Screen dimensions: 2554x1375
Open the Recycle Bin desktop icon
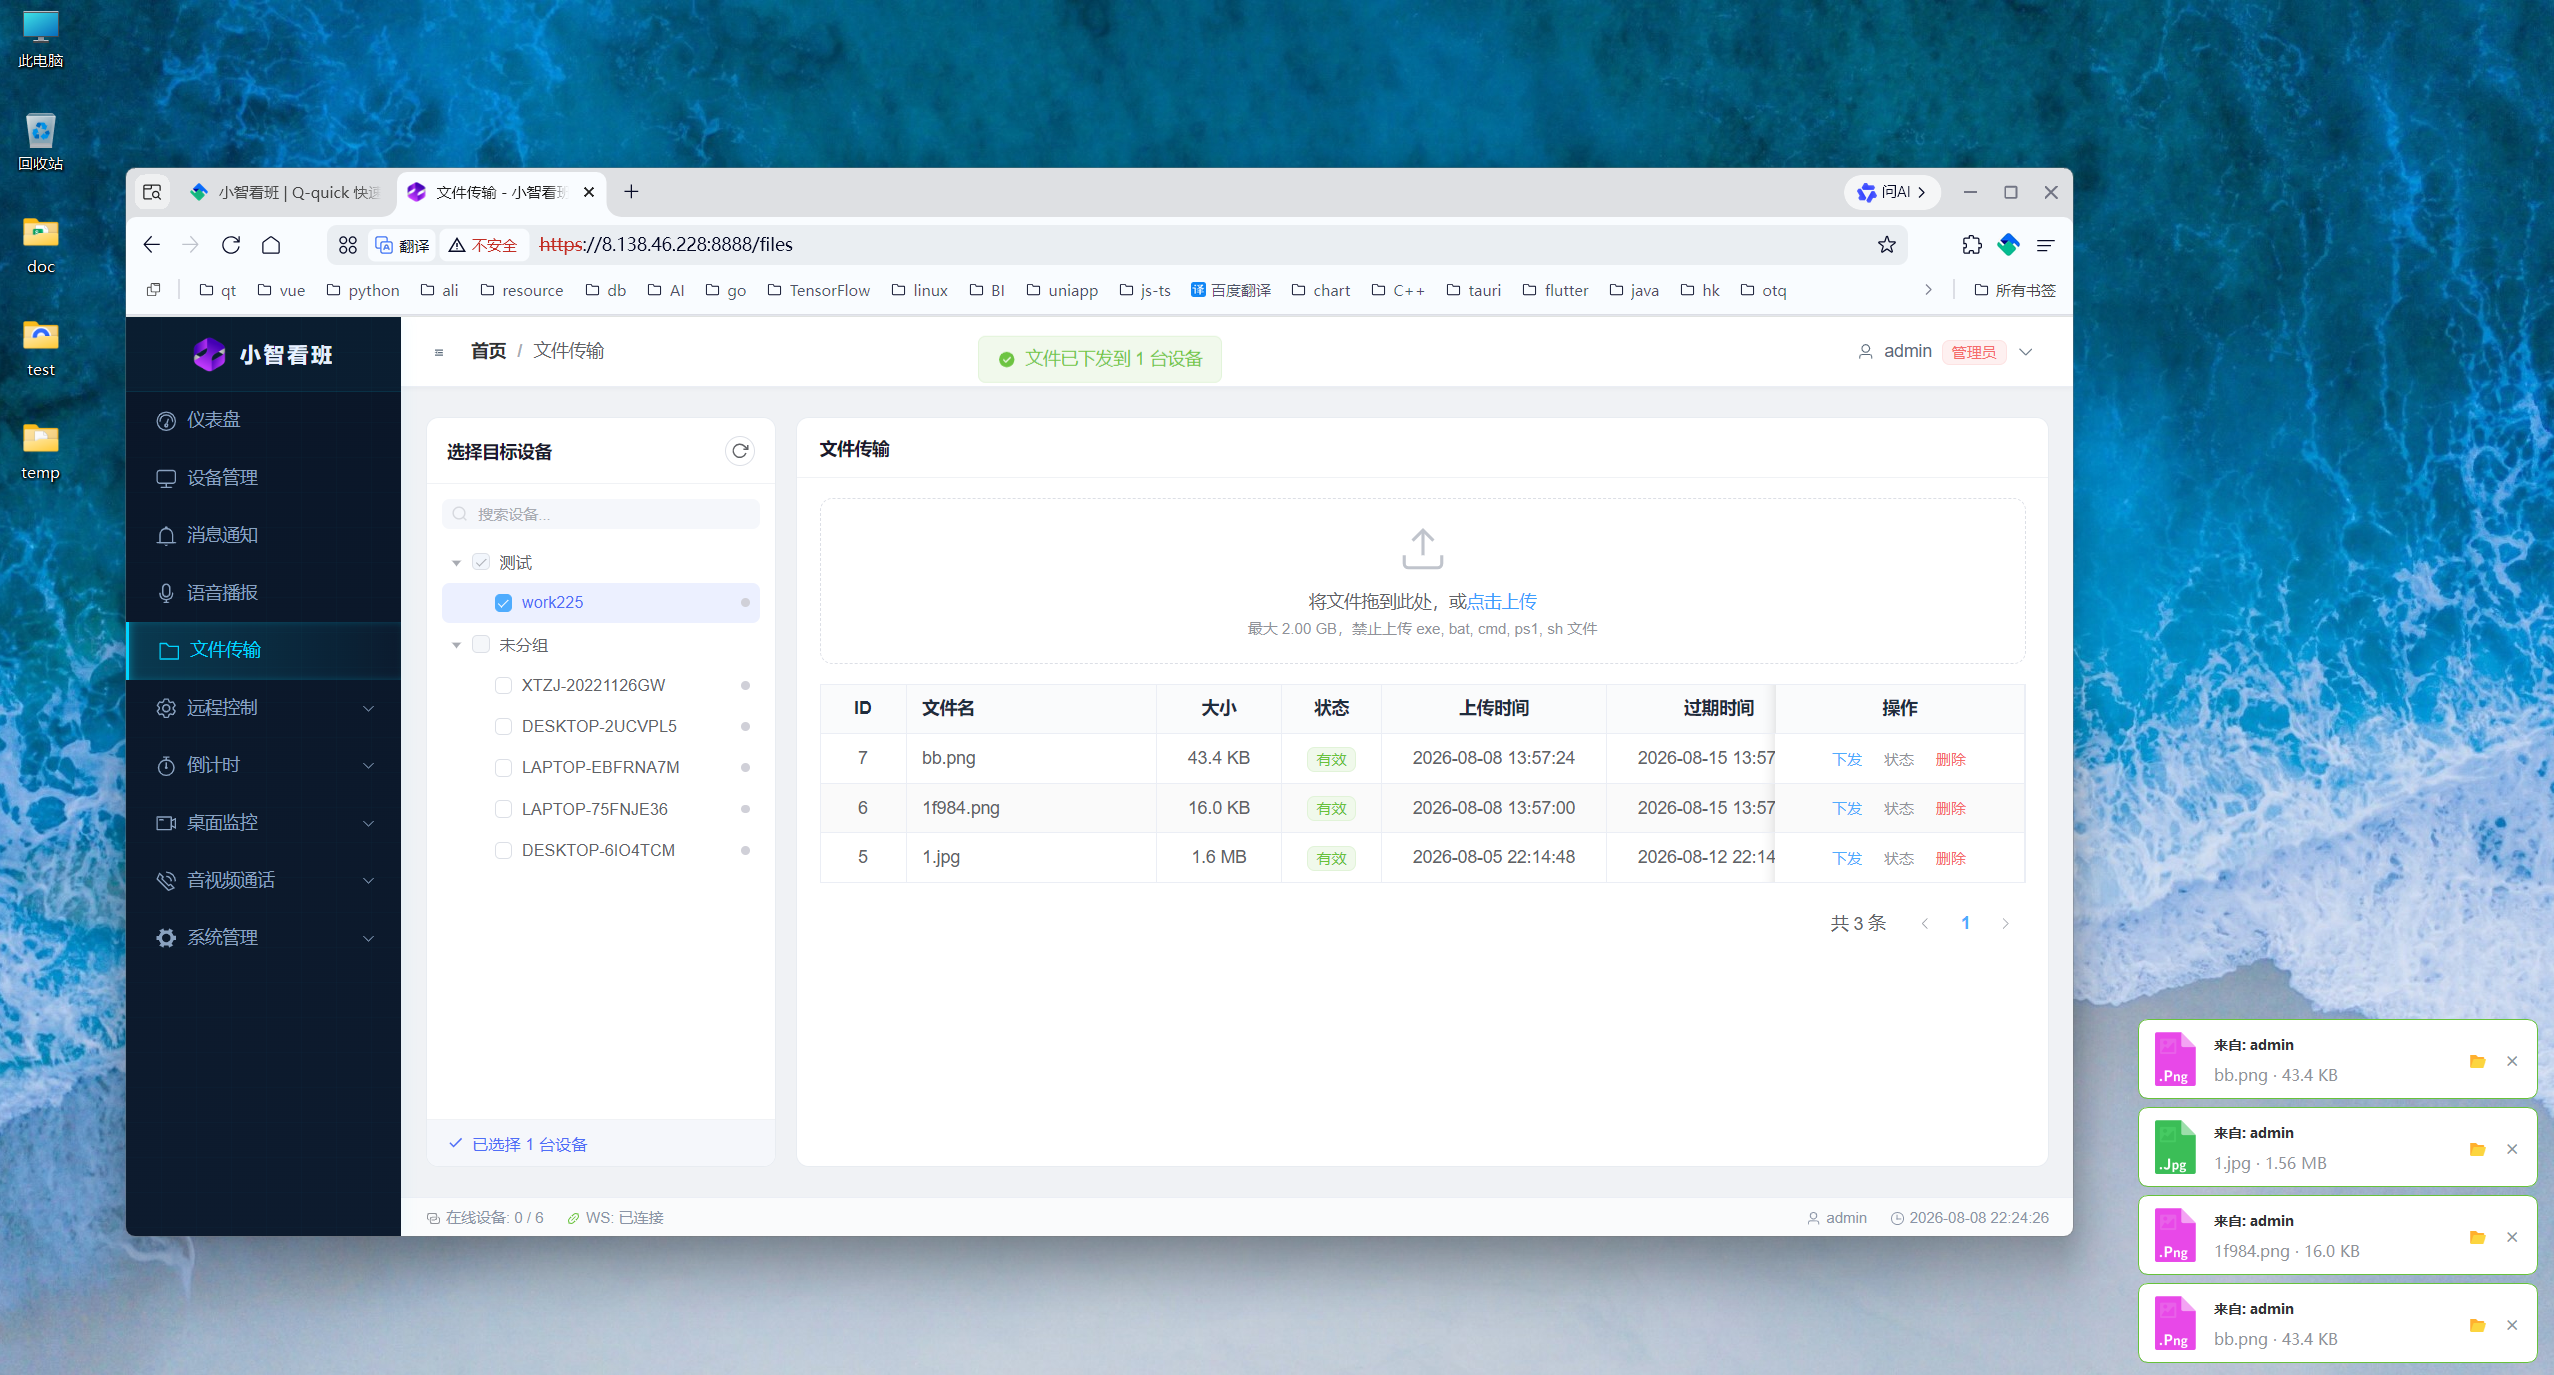point(40,141)
